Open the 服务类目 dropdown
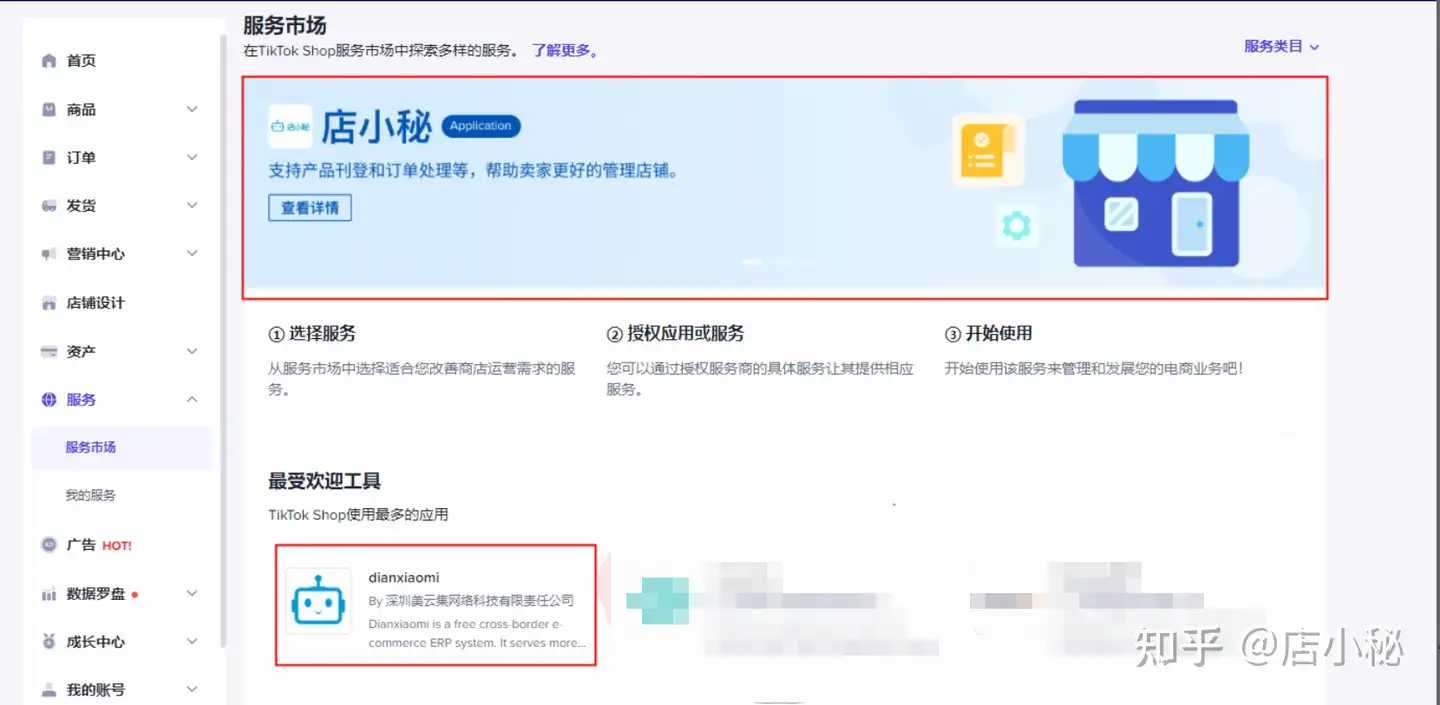The width and height of the screenshot is (1440, 705). tap(1281, 46)
